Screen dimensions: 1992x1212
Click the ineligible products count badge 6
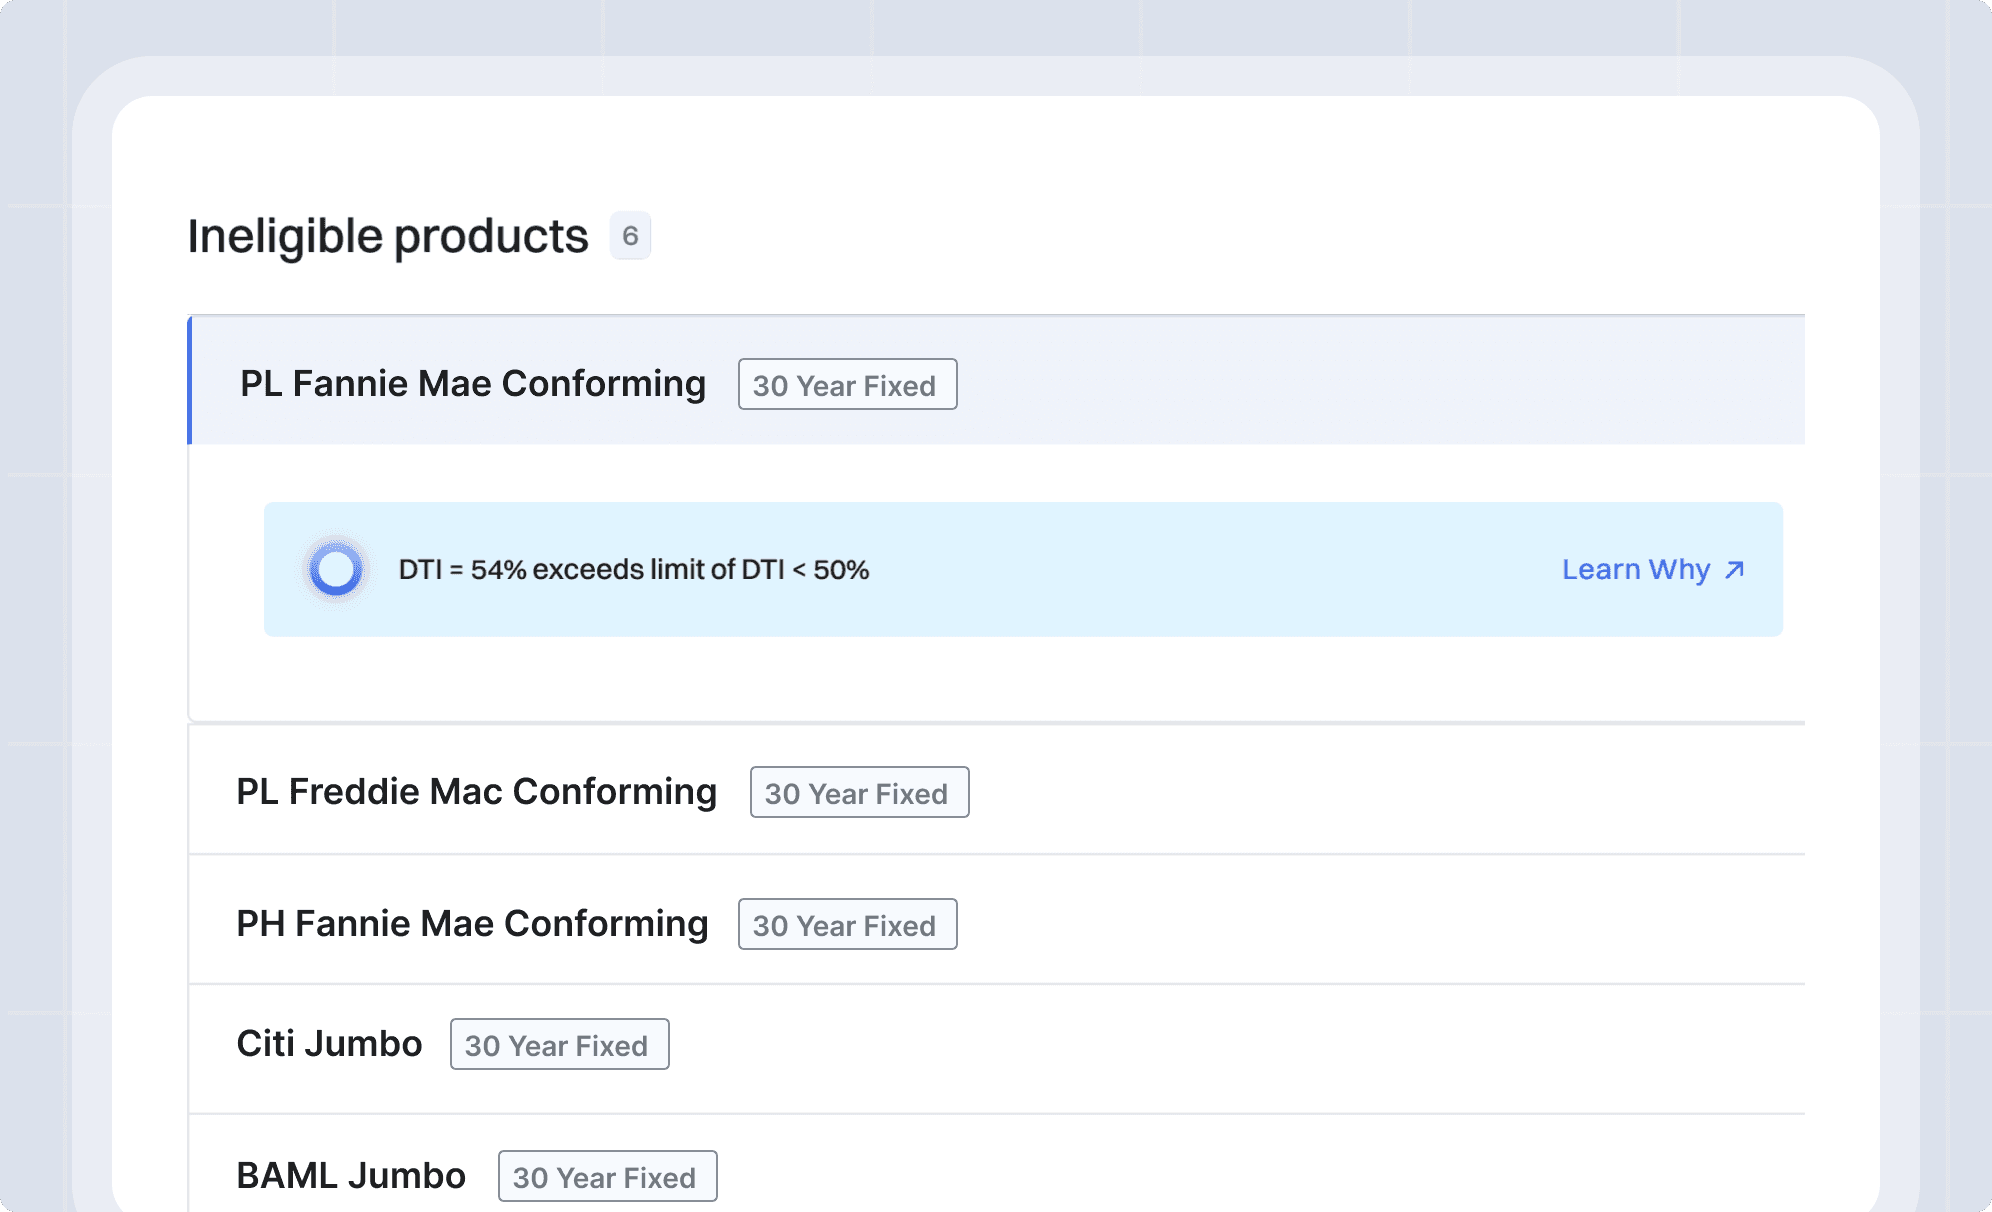click(x=630, y=236)
